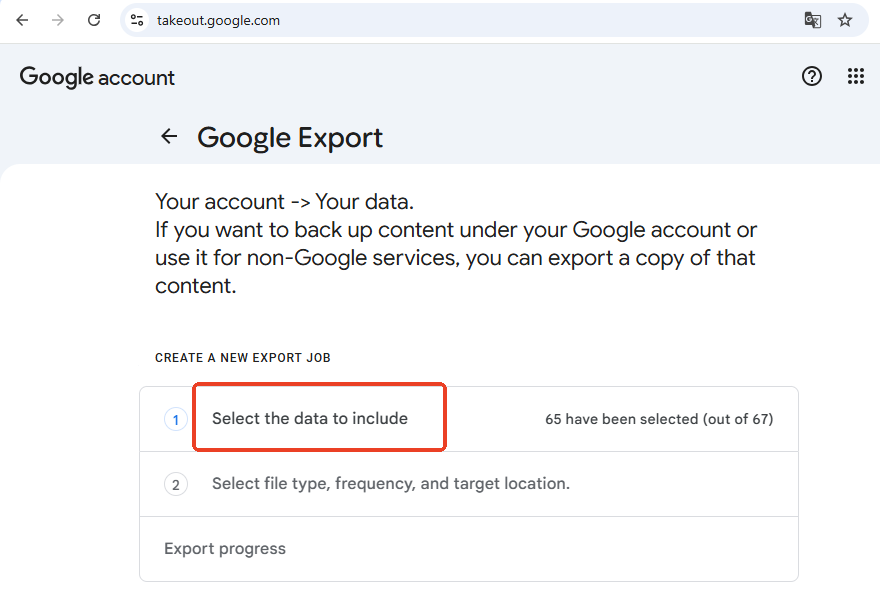
Task: Click the Google account logo
Action: [x=96, y=77]
